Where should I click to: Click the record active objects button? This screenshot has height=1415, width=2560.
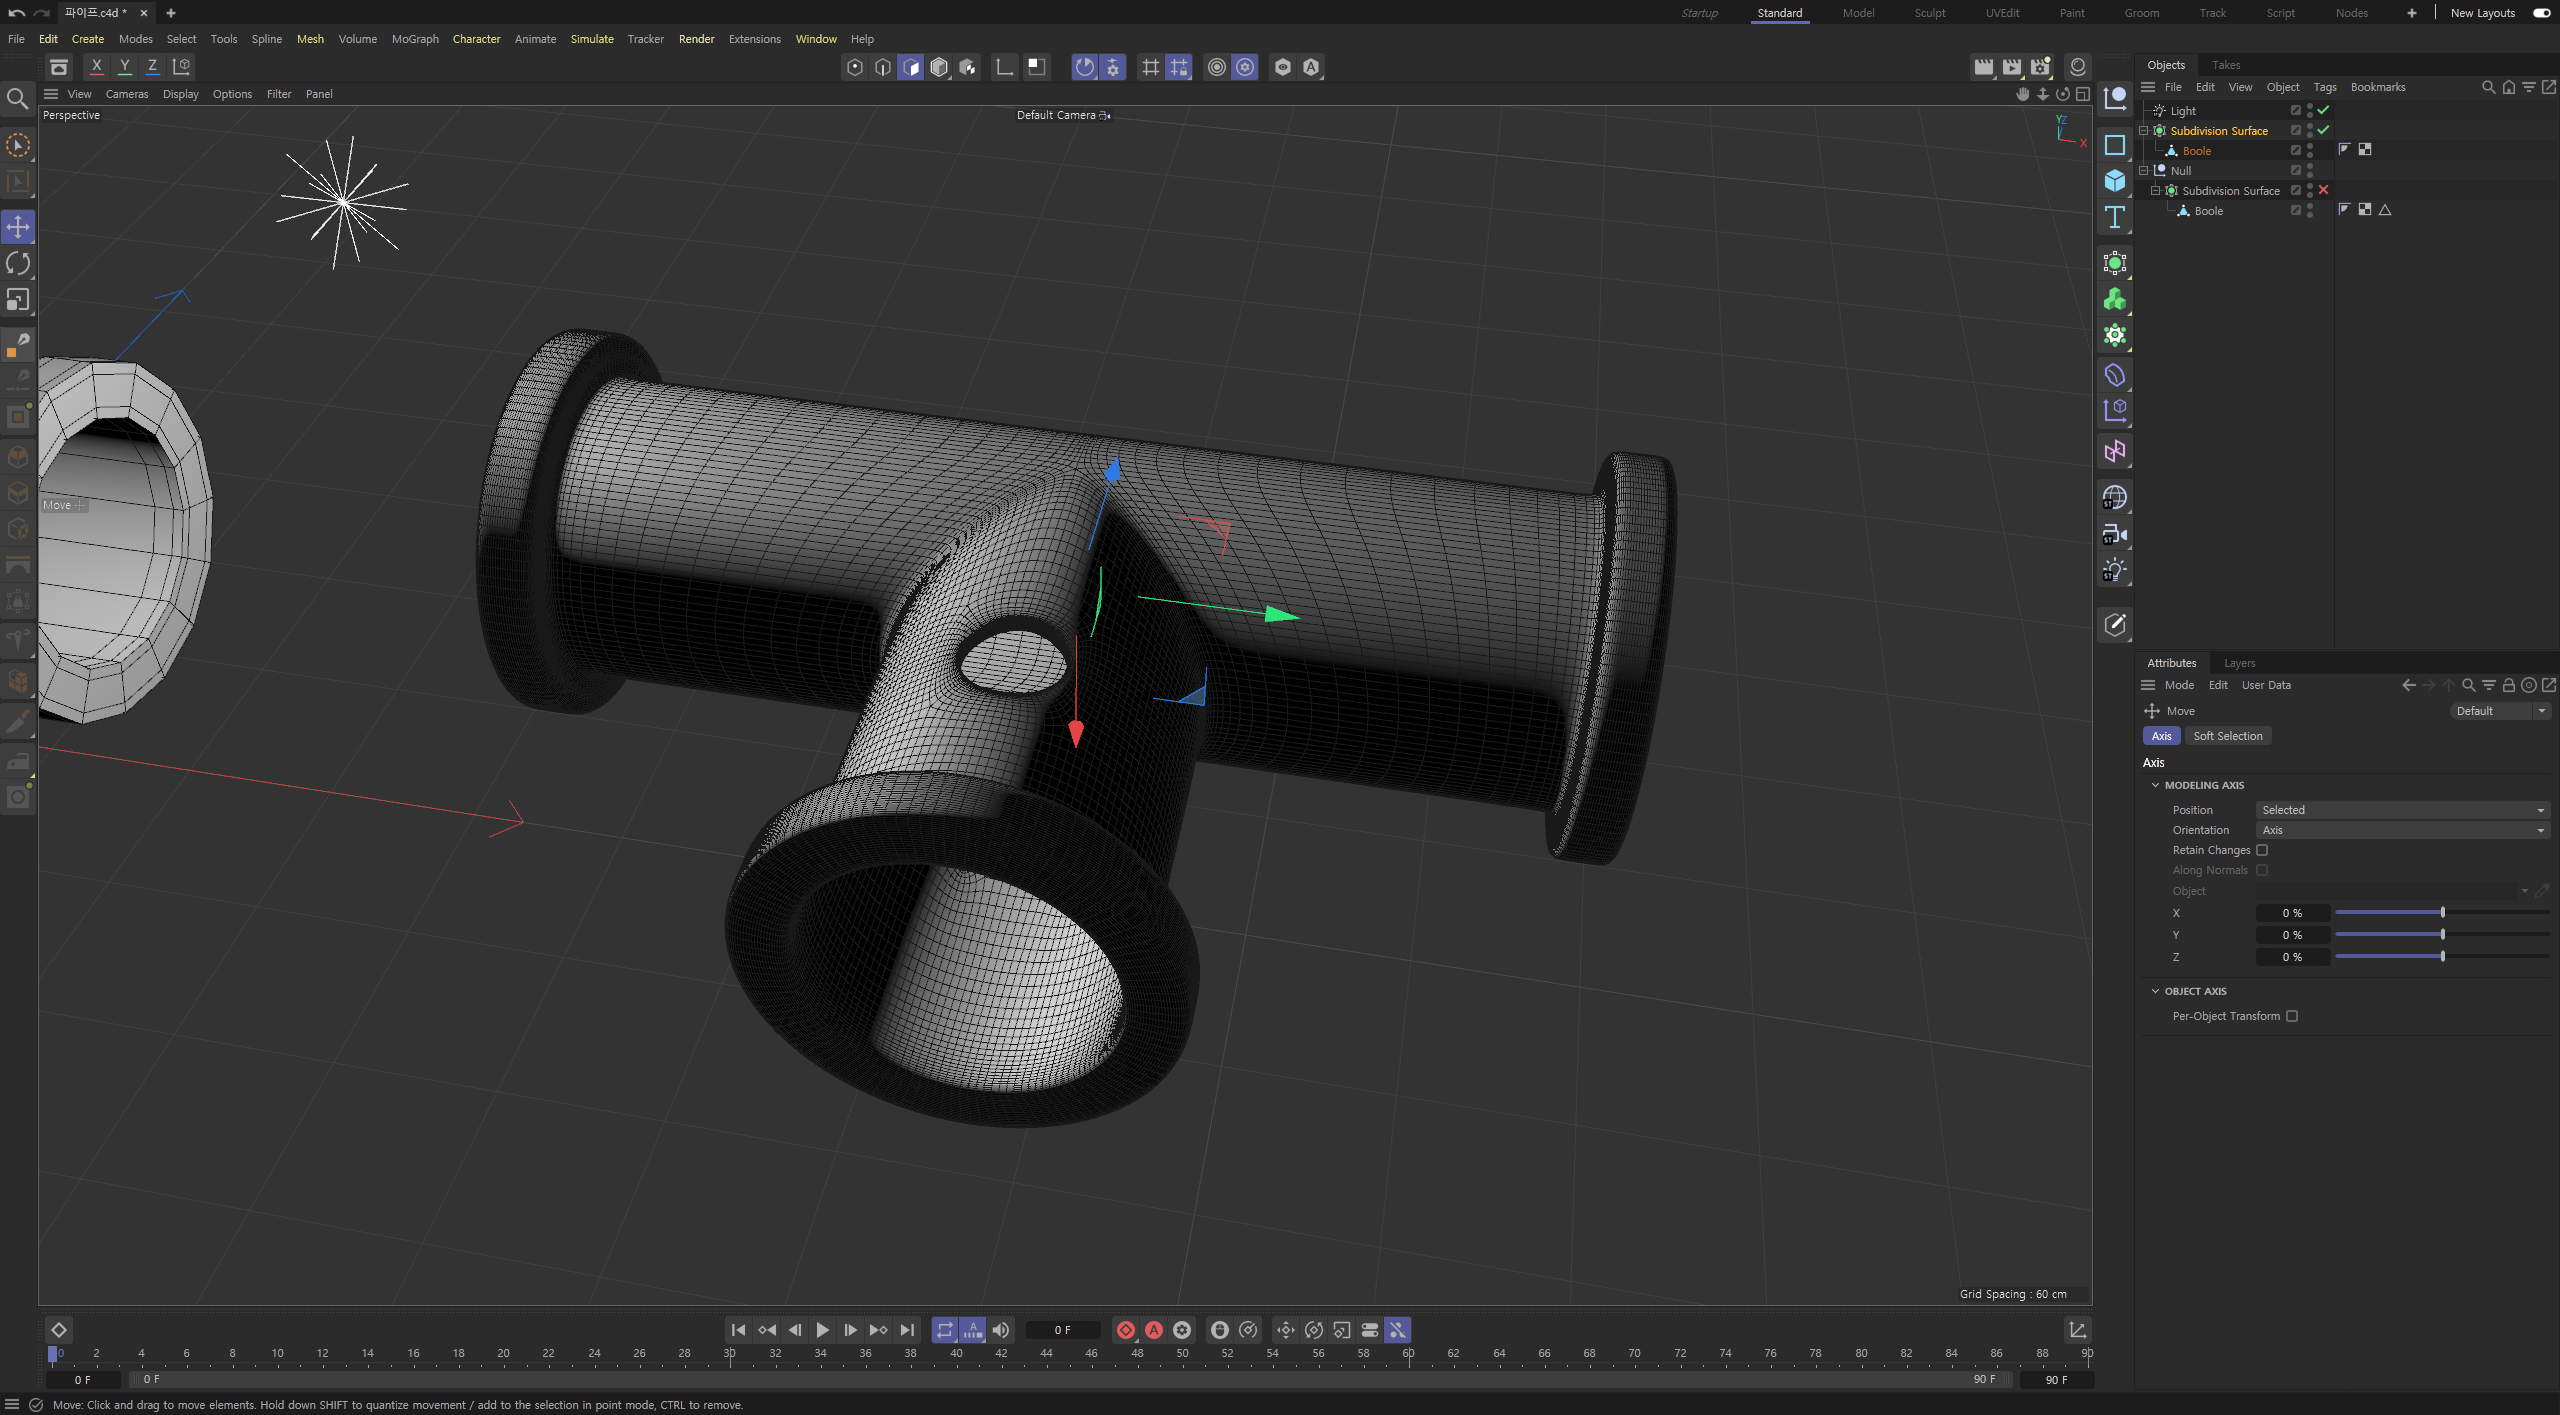tap(1126, 1330)
